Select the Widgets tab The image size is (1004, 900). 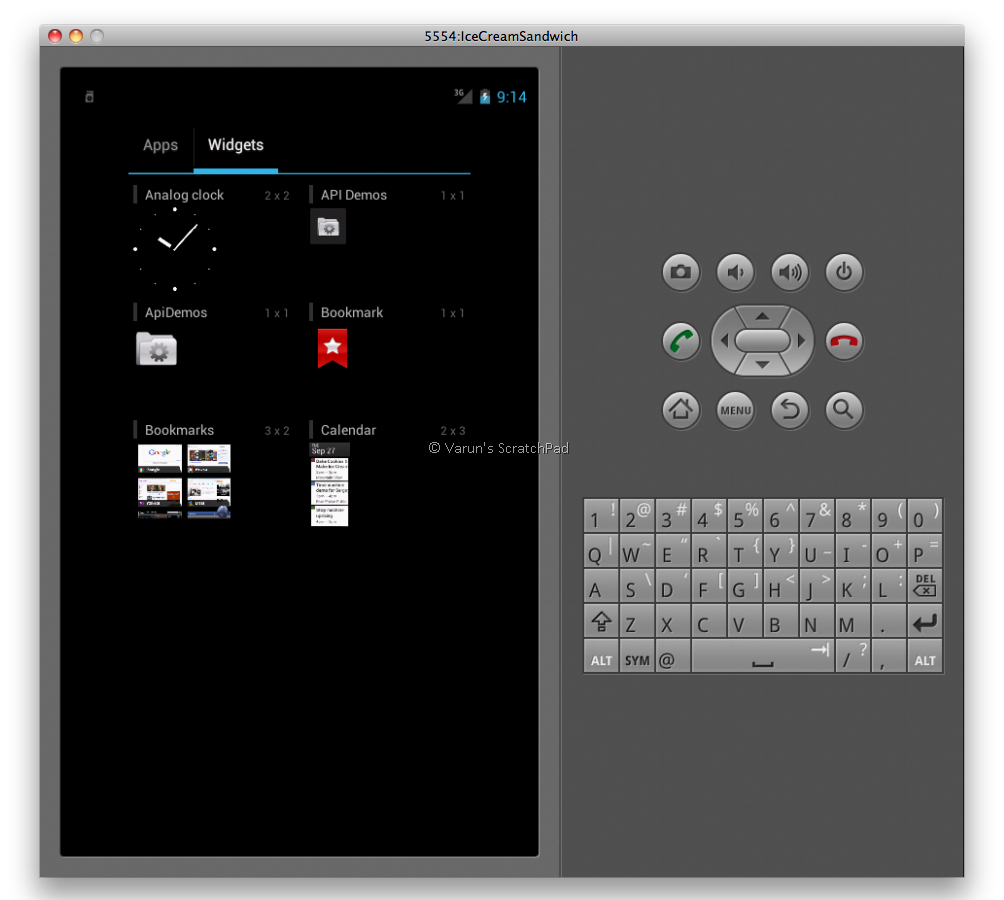point(236,145)
